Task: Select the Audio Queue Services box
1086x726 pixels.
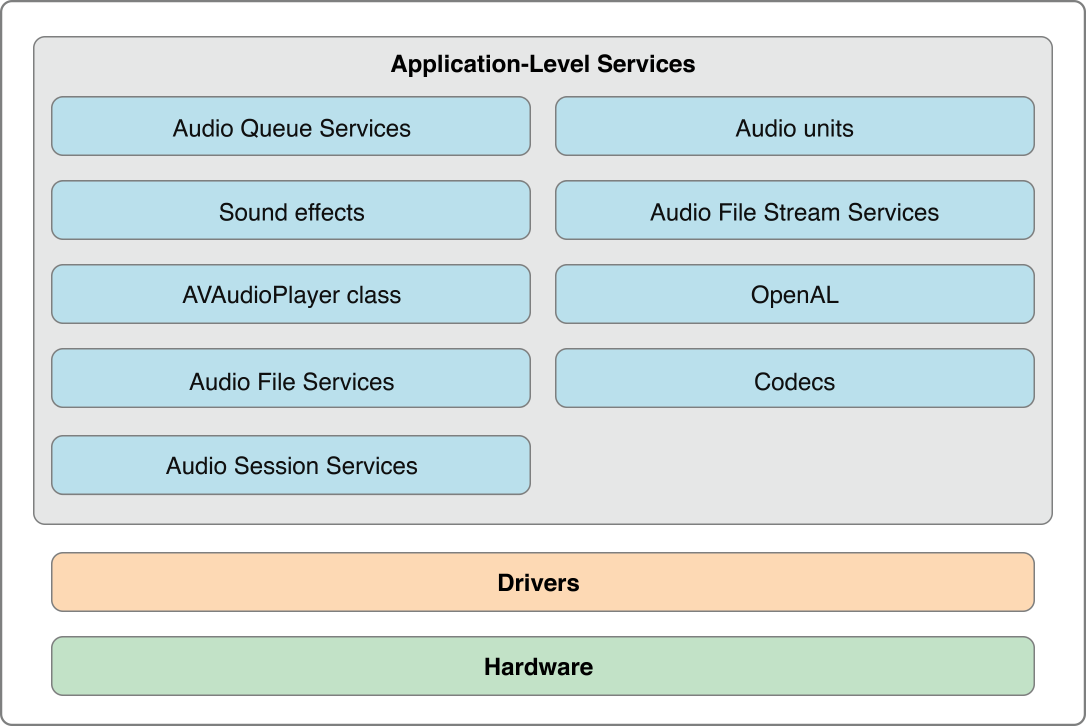Action: click(291, 126)
